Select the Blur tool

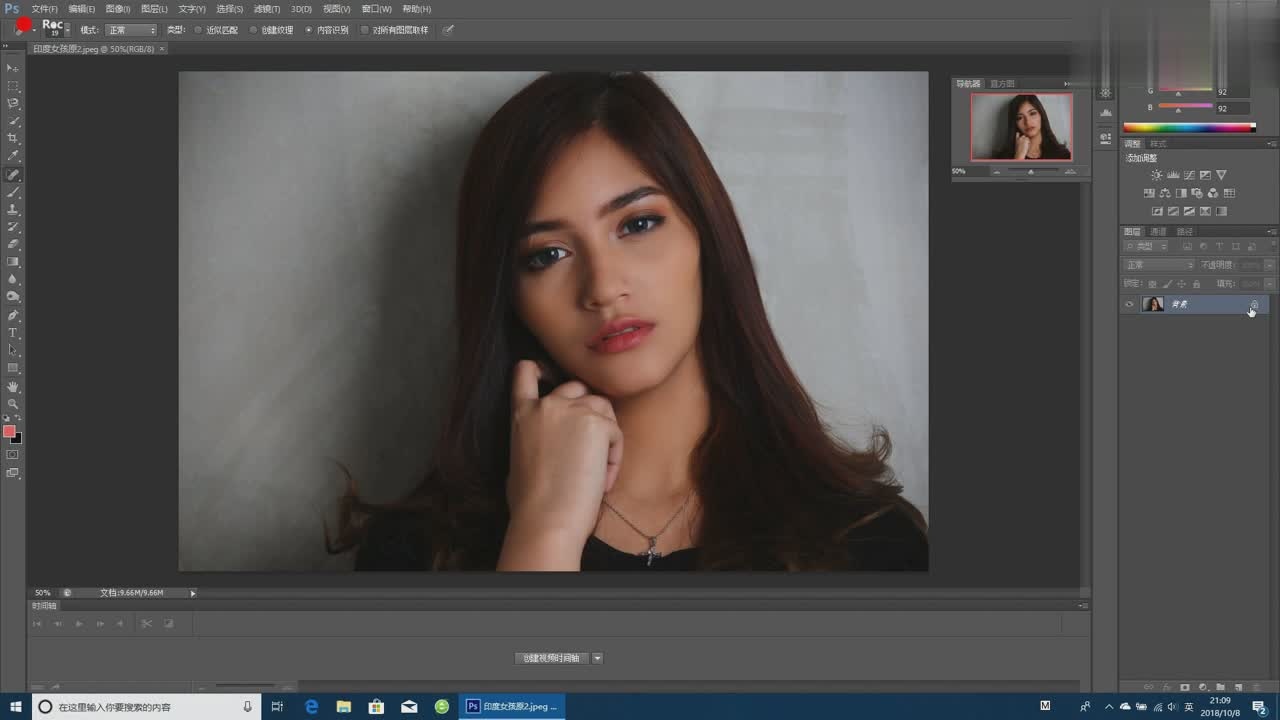click(x=13, y=279)
